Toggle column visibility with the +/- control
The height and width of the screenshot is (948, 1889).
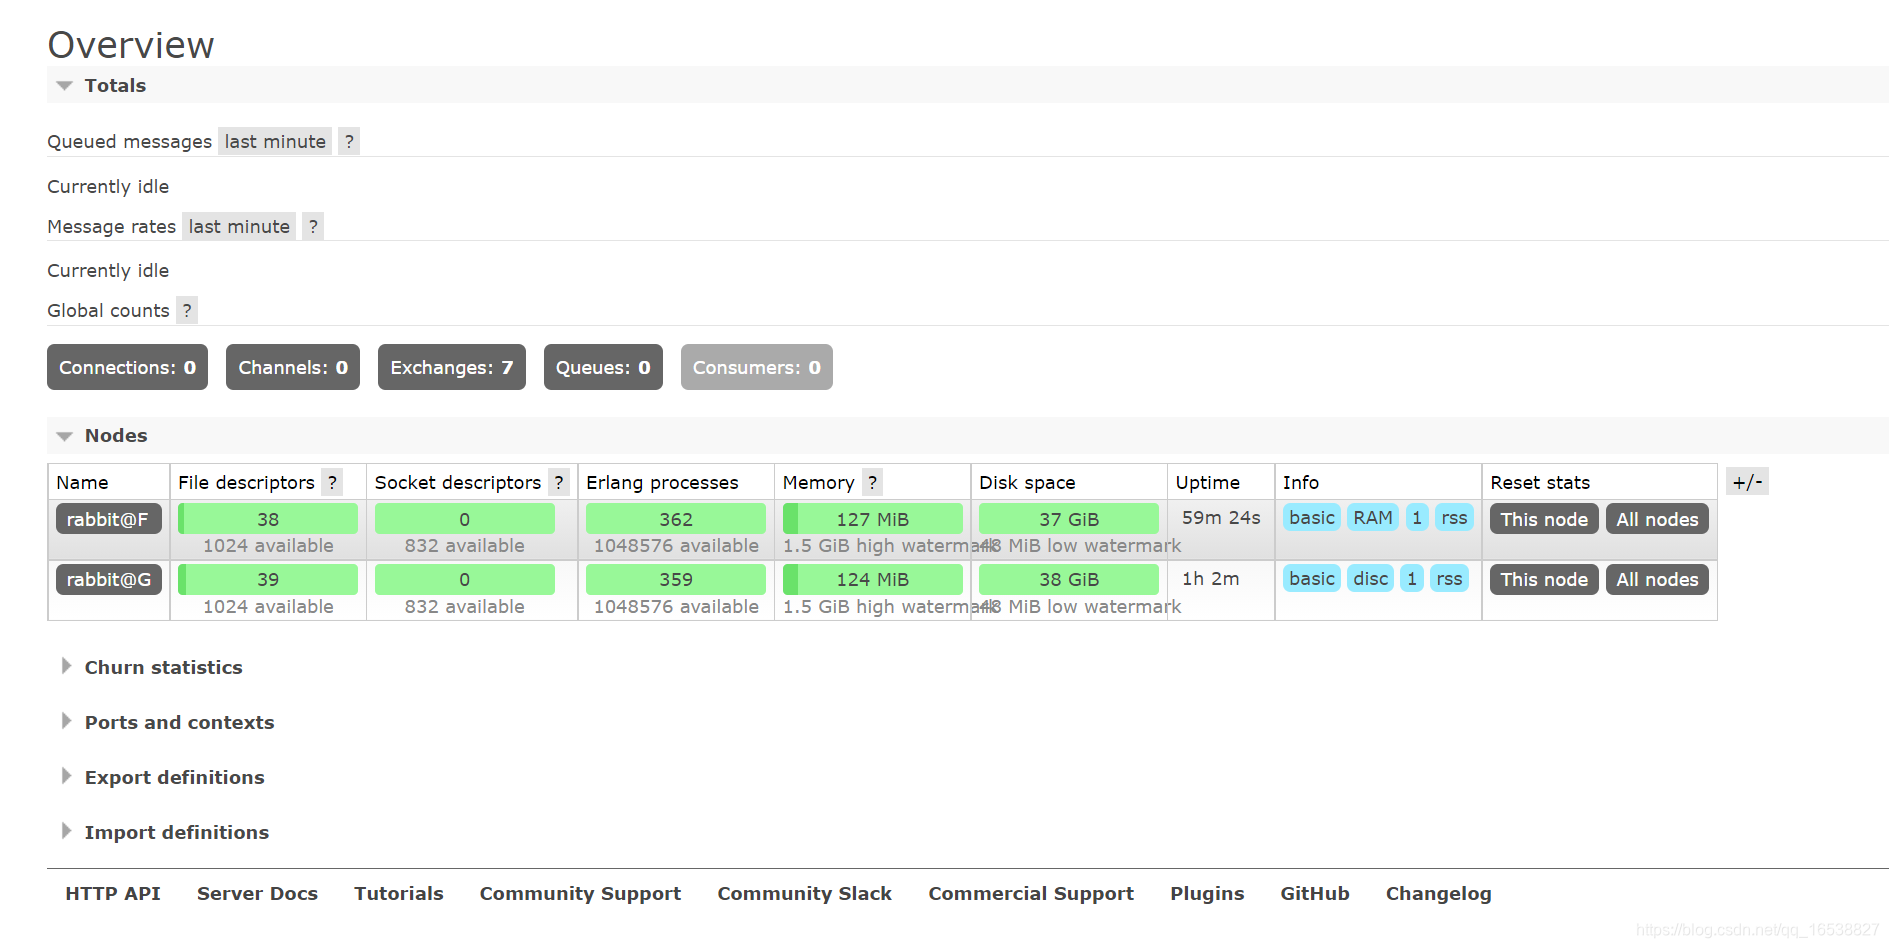pyautogui.click(x=1747, y=481)
